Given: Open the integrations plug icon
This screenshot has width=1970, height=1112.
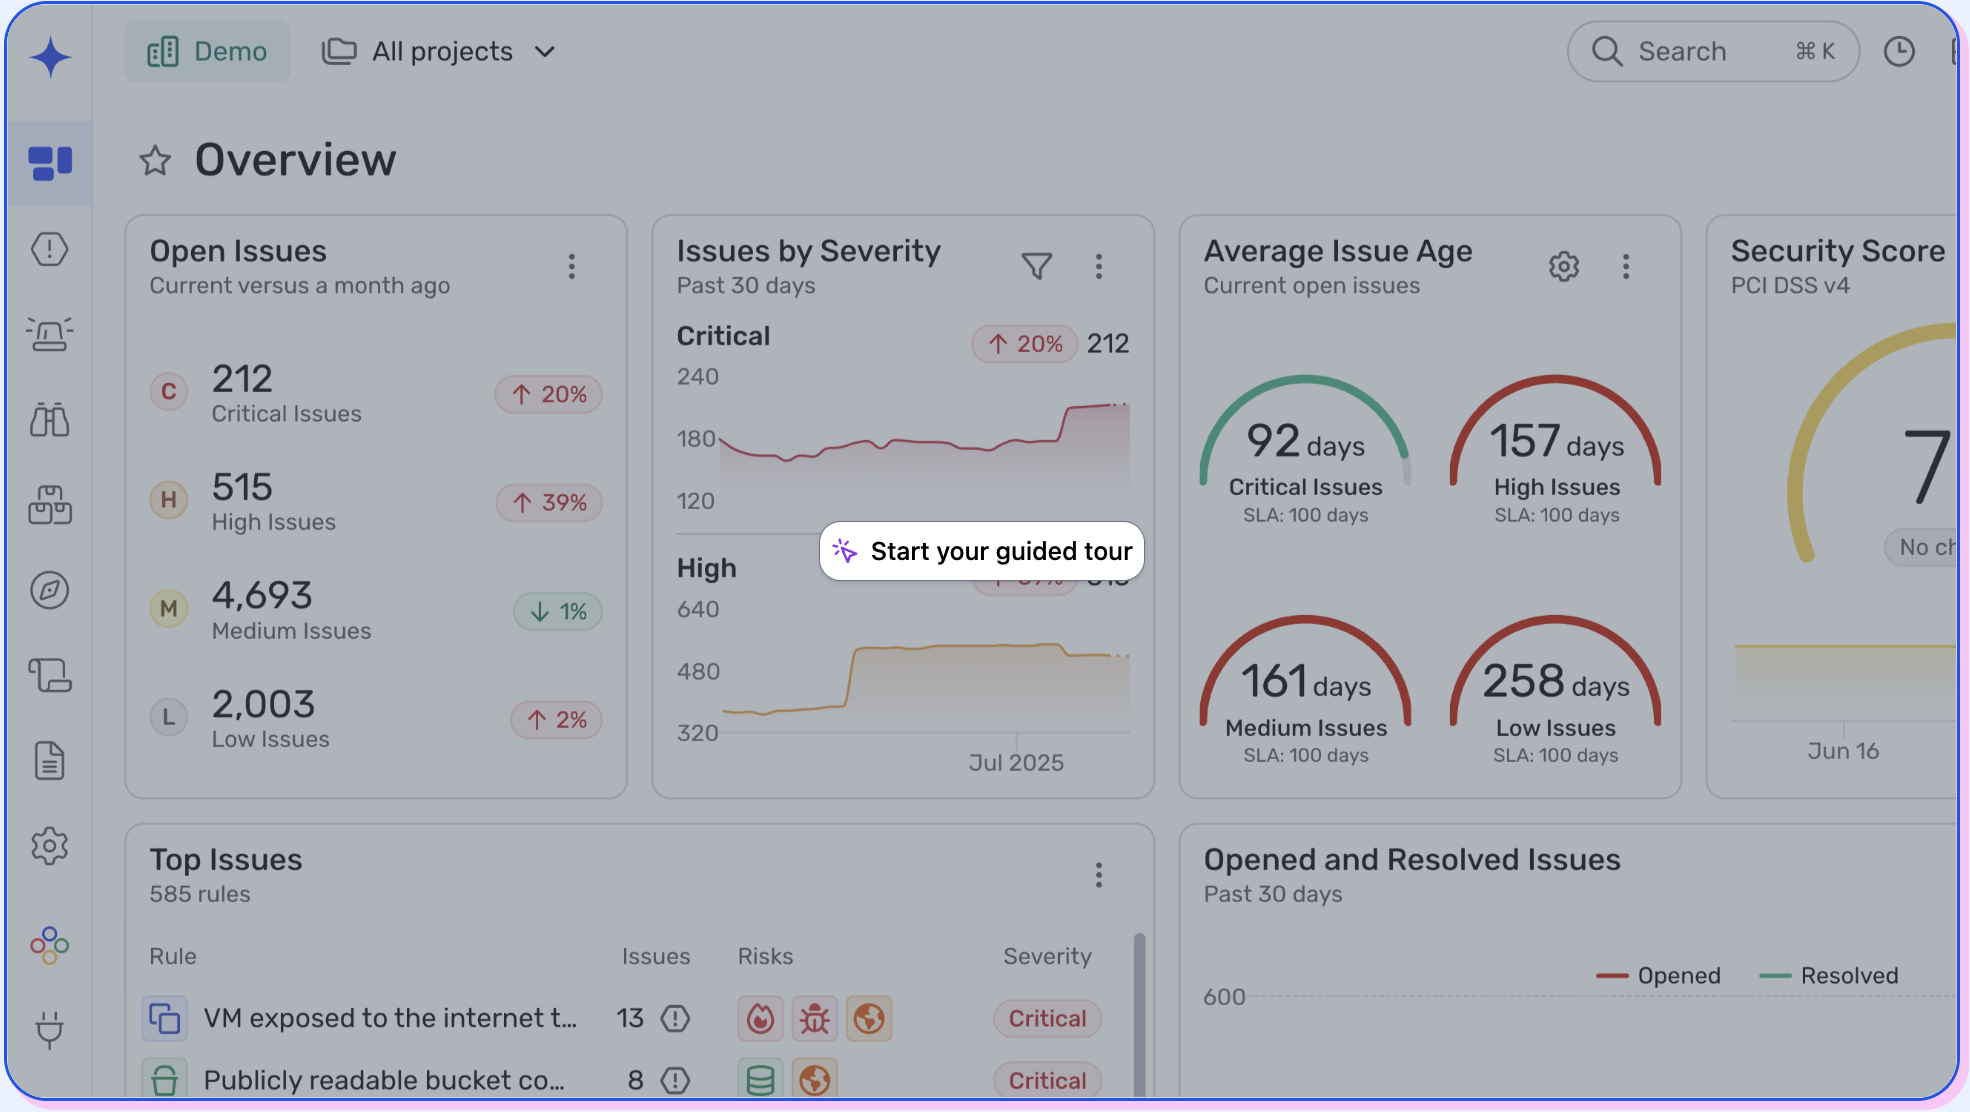Looking at the screenshot, I should pyautogui.click(x=49, y=1029).
